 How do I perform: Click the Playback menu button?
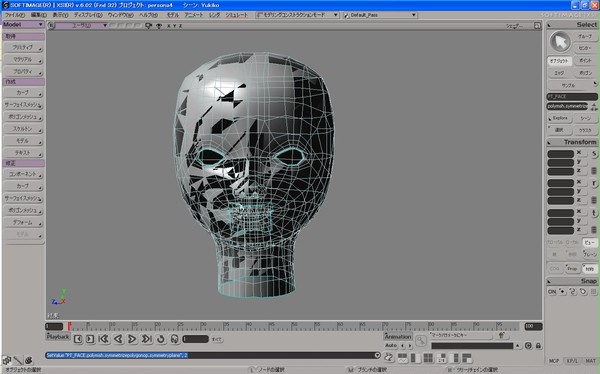click(58, 337)
